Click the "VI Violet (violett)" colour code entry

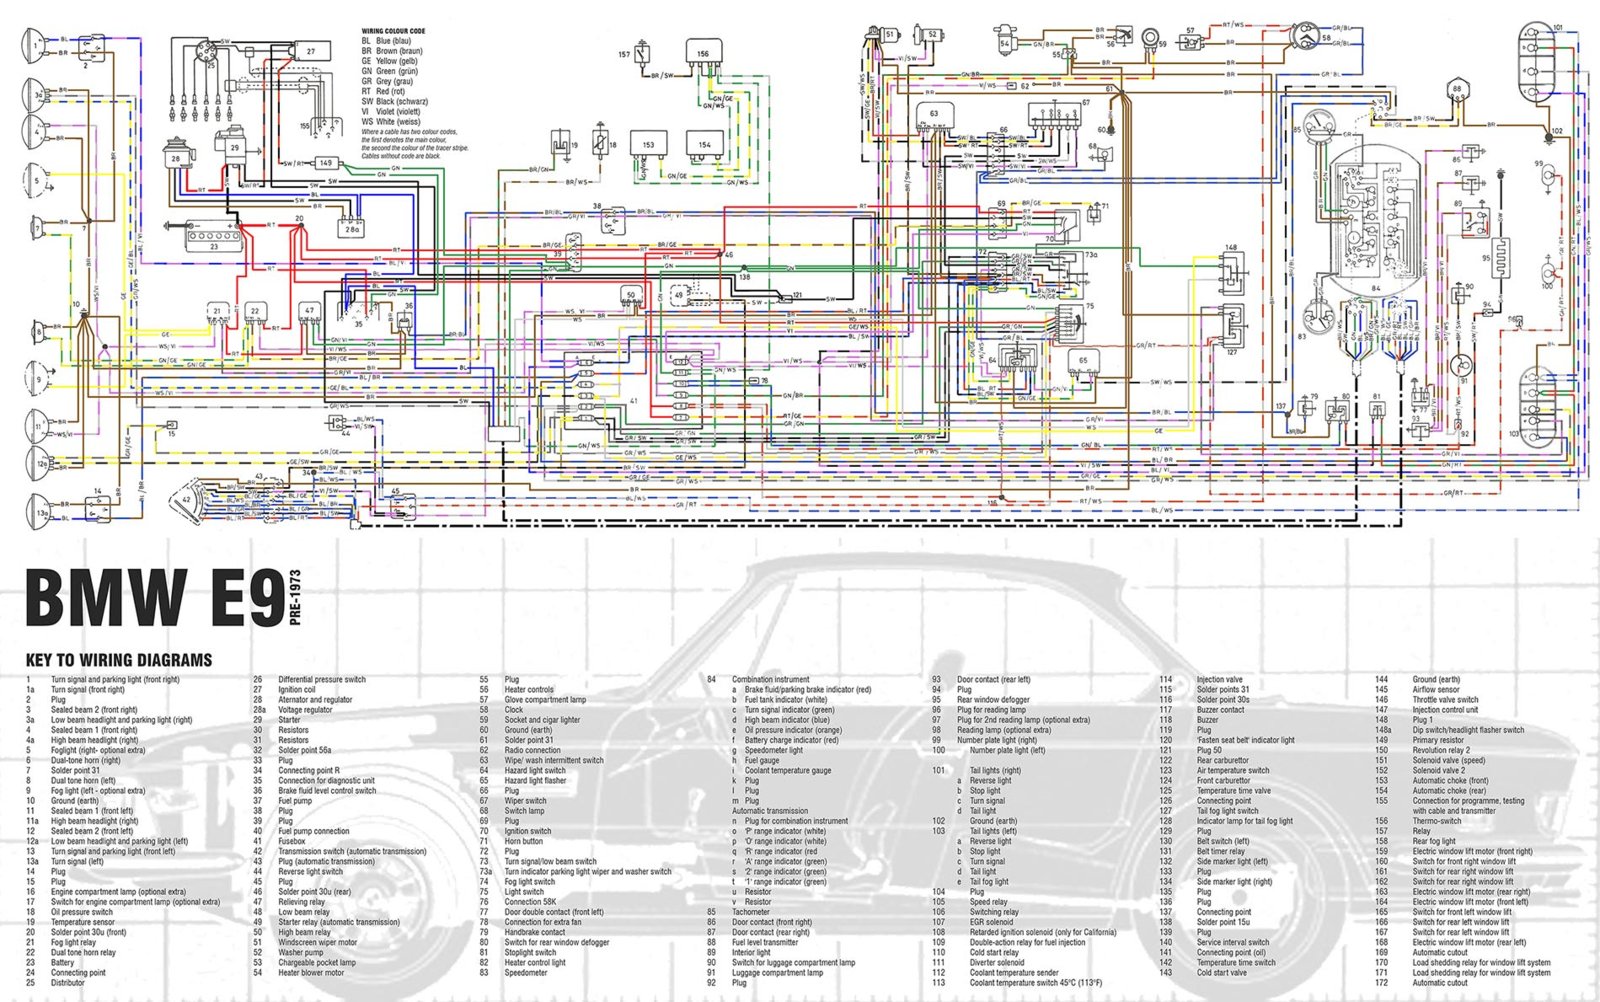(x=391, y=112)
